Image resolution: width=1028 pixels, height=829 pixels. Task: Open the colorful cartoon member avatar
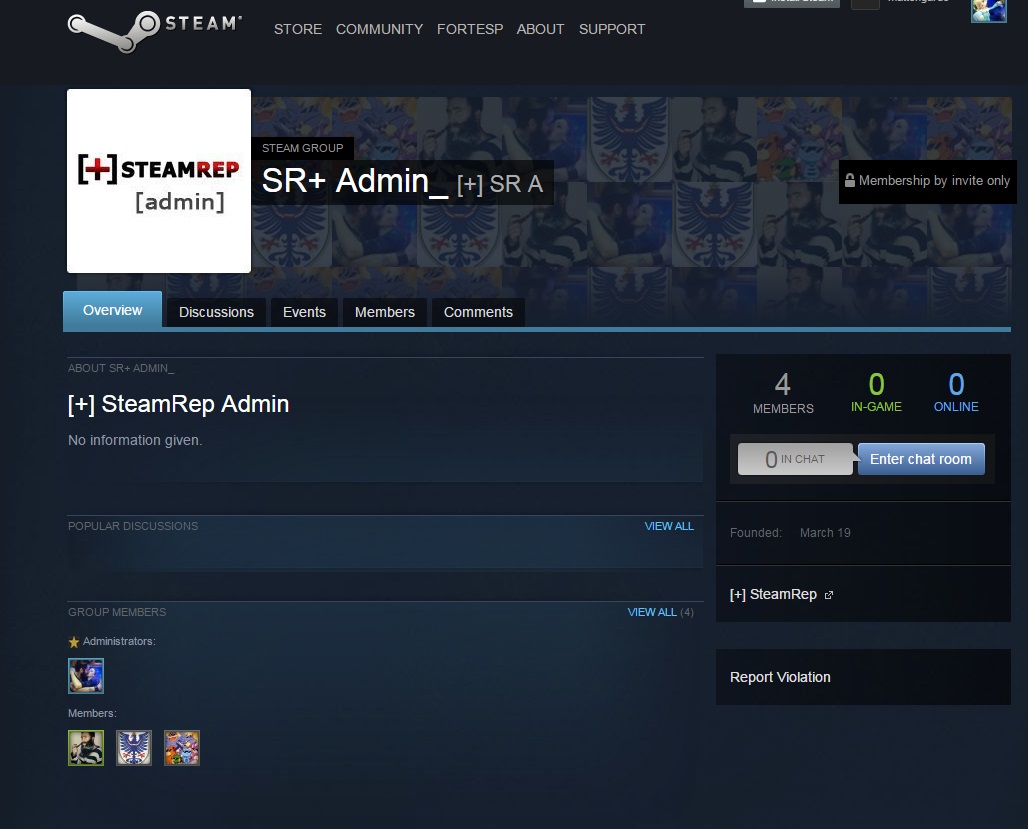tap(182, 748)
